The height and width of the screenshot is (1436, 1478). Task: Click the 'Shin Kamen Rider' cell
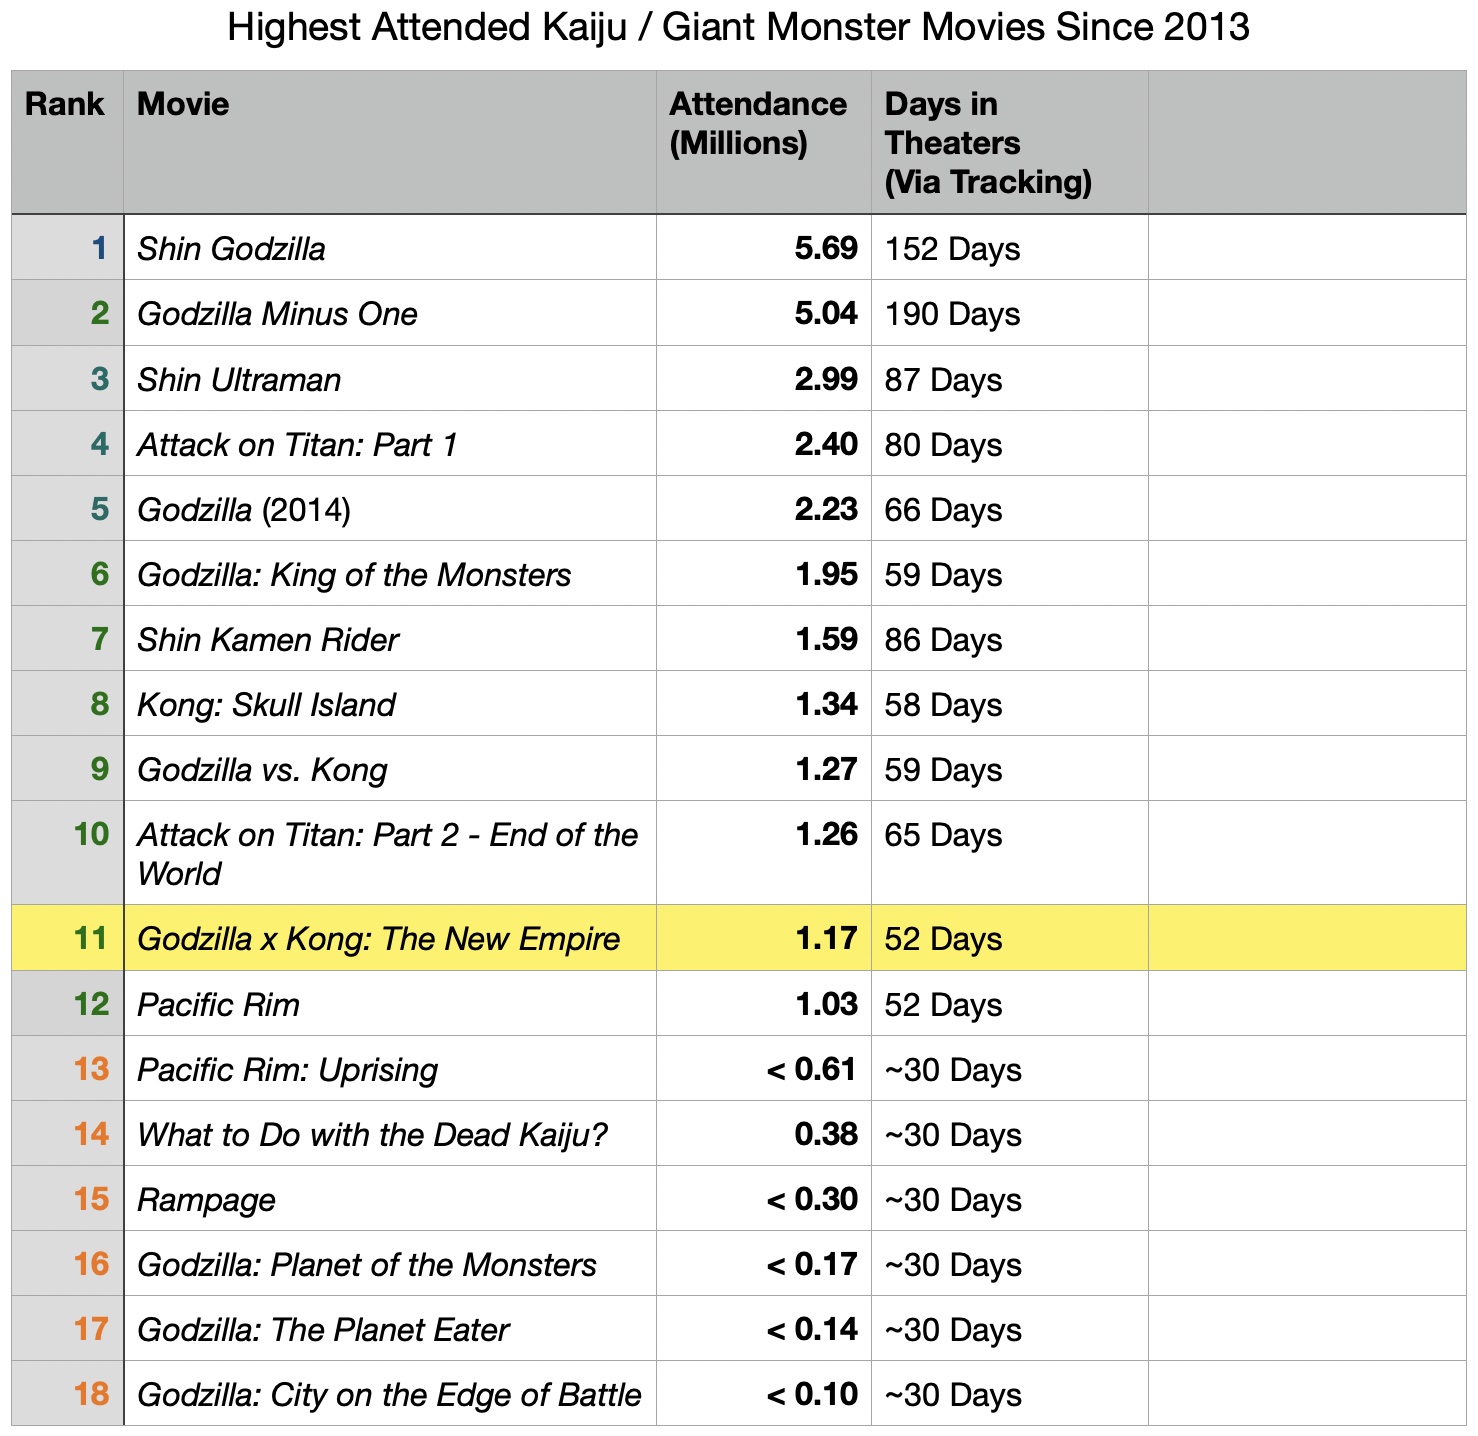(390, 639)
